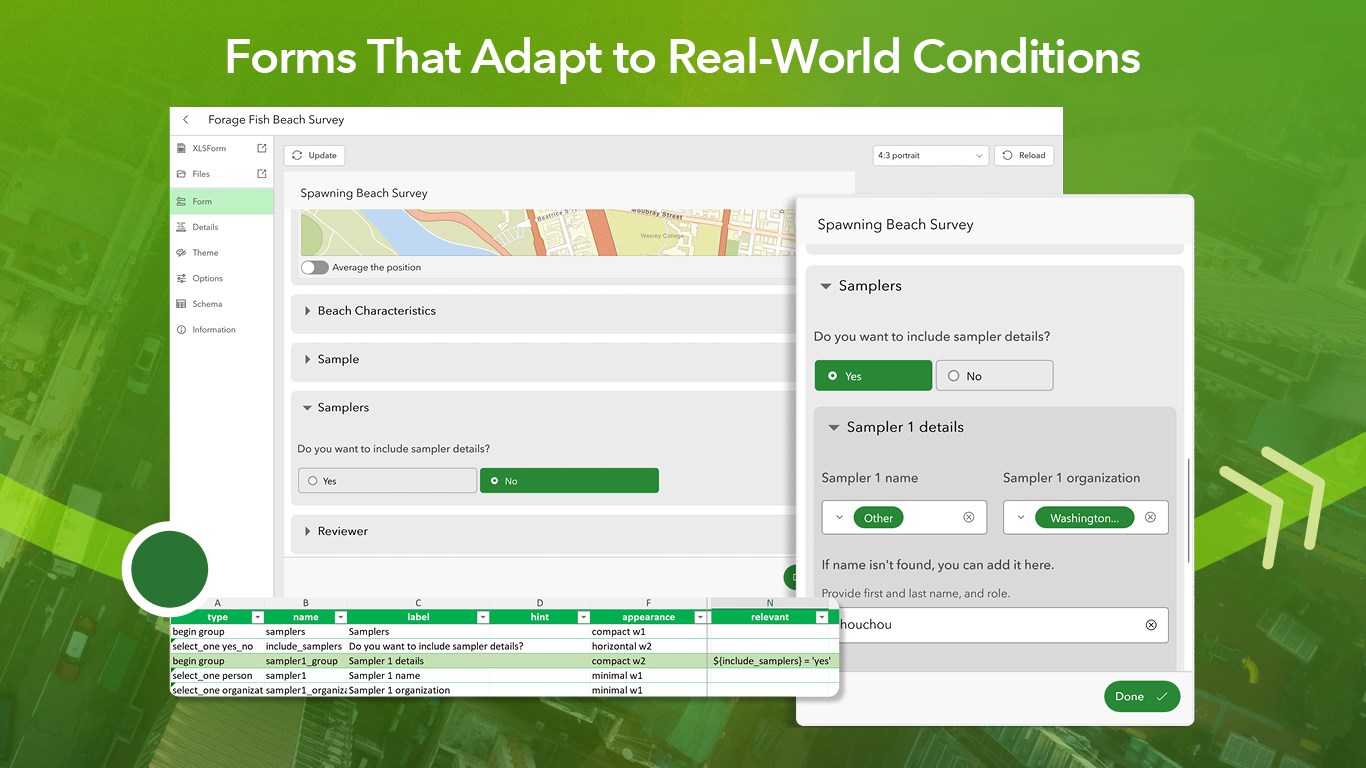Screen dimensions: 1366x768
Task: Click the map preview in Spawning Beach Survey
Action: [548, 232]
